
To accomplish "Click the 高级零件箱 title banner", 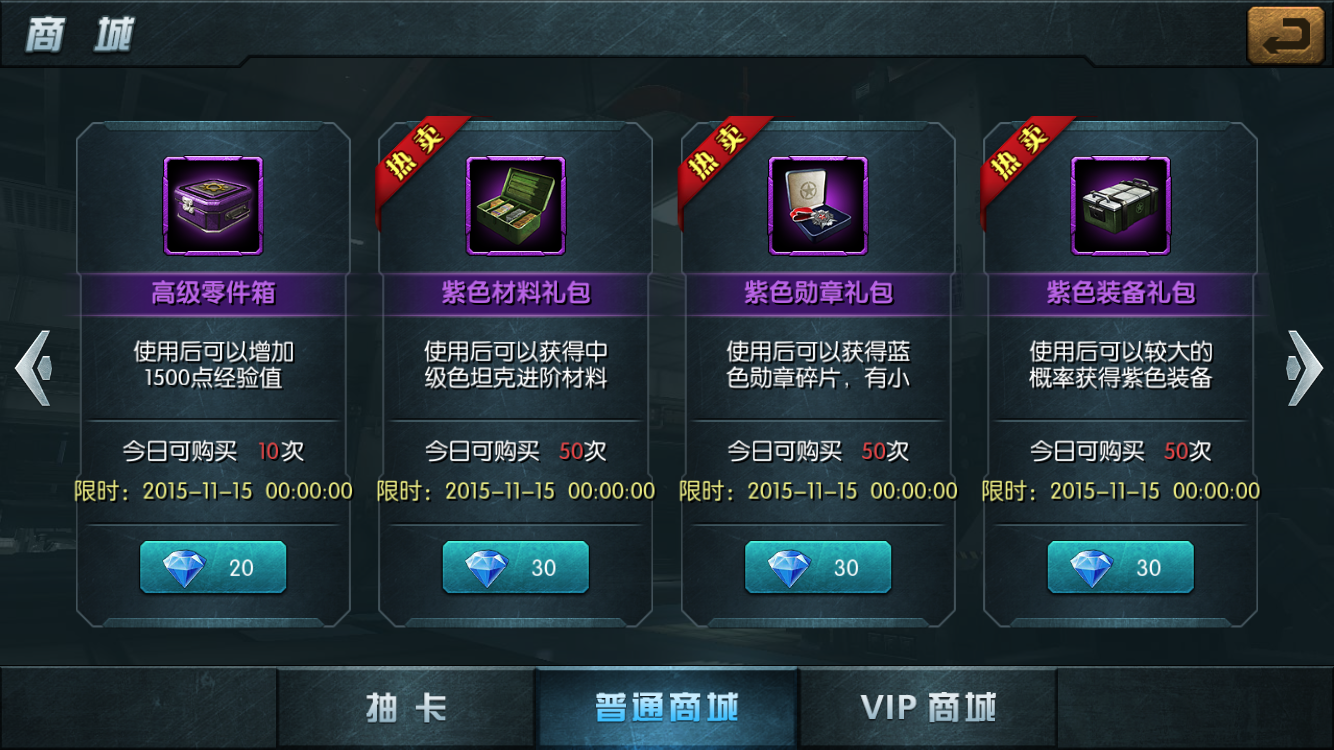I will 213,293.
